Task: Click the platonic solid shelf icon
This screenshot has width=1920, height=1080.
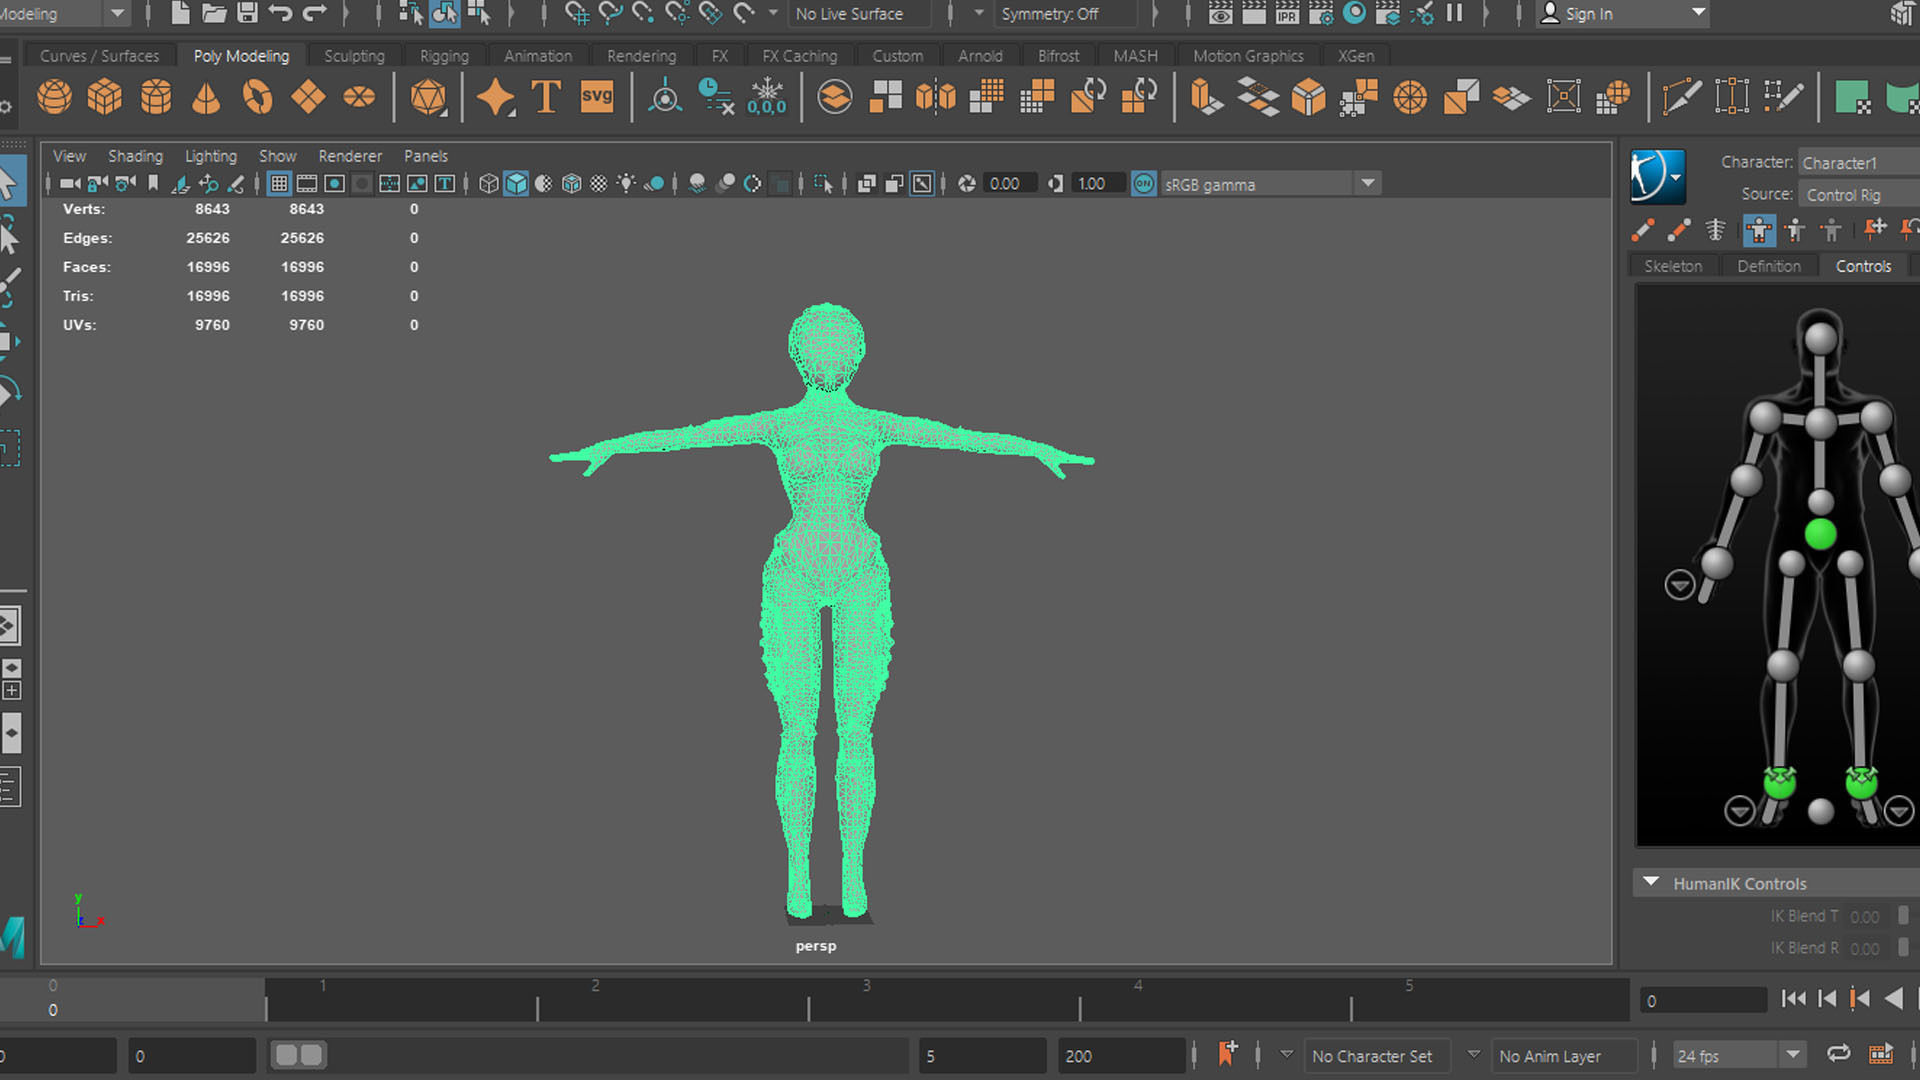Action: [x=428, y=97]
